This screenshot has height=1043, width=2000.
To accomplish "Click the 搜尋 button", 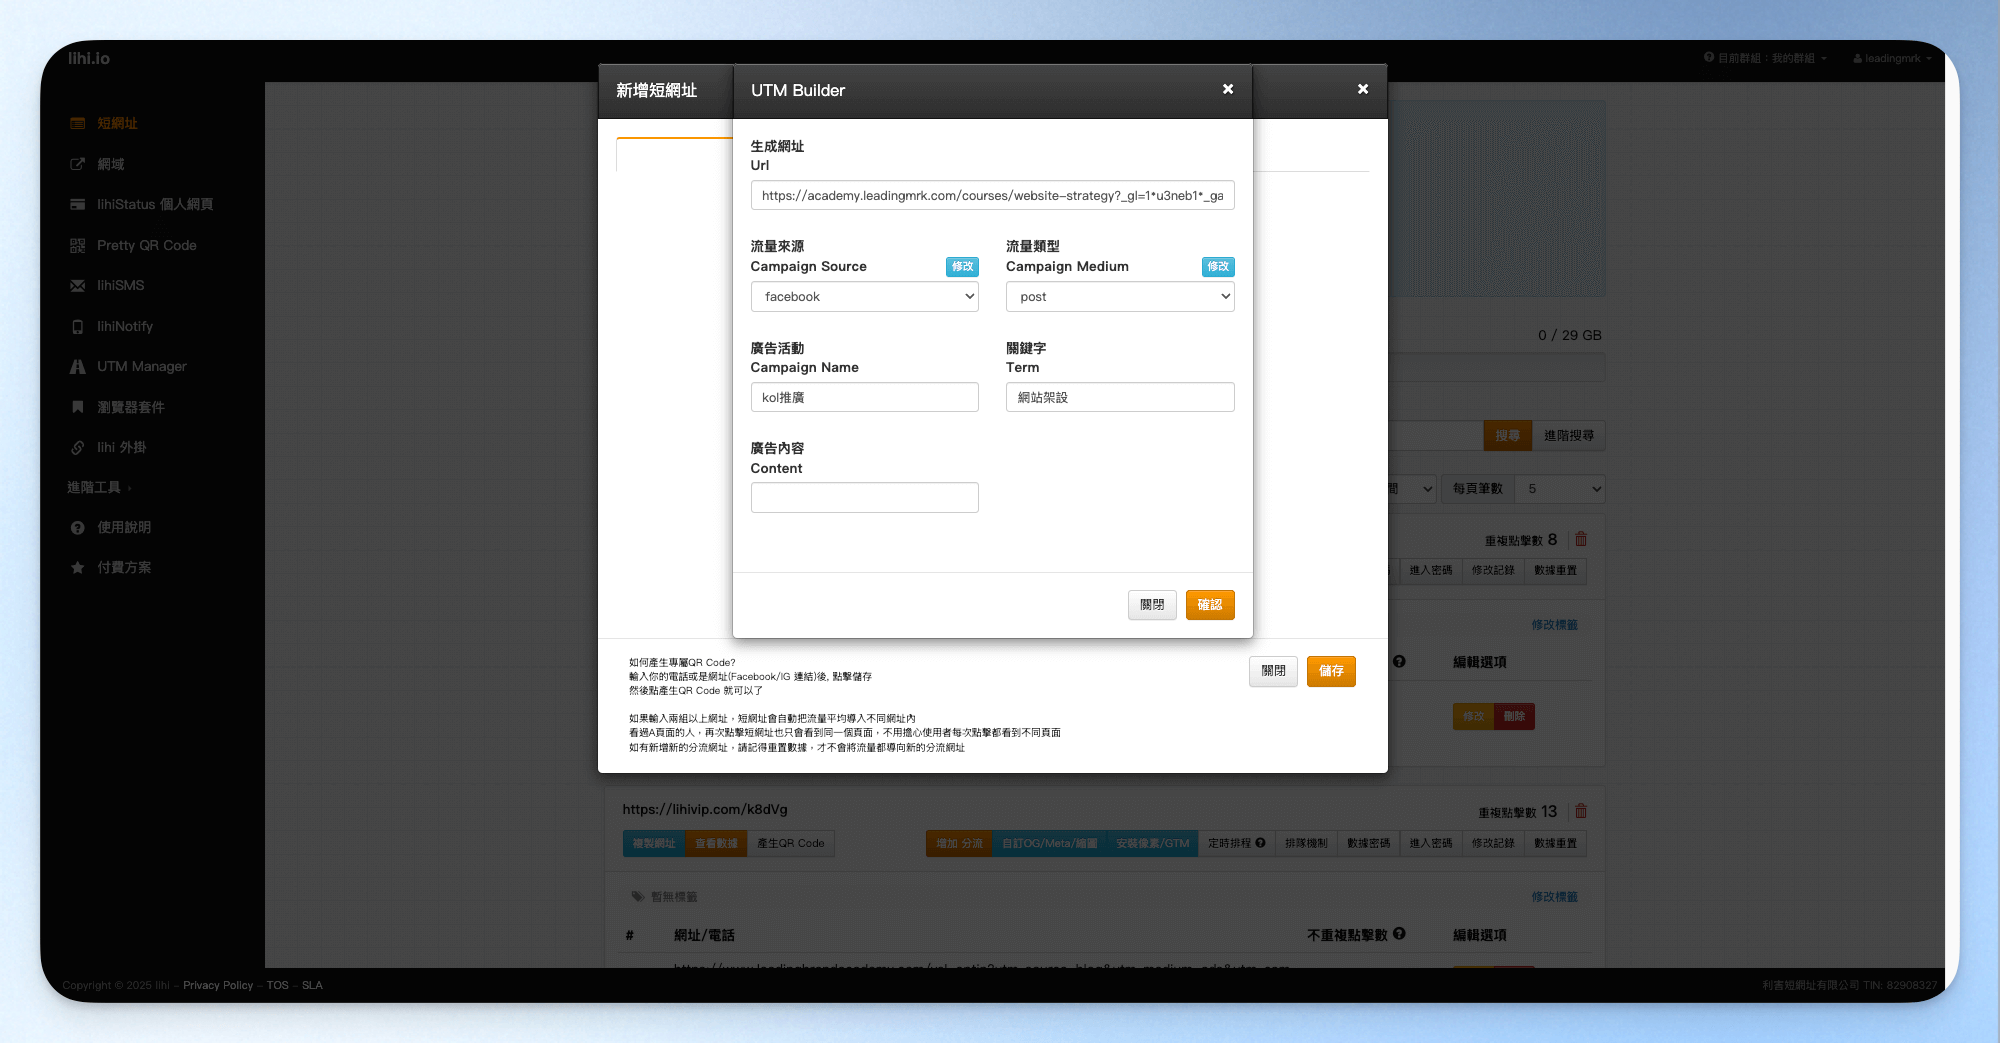I will [1508, 435].
